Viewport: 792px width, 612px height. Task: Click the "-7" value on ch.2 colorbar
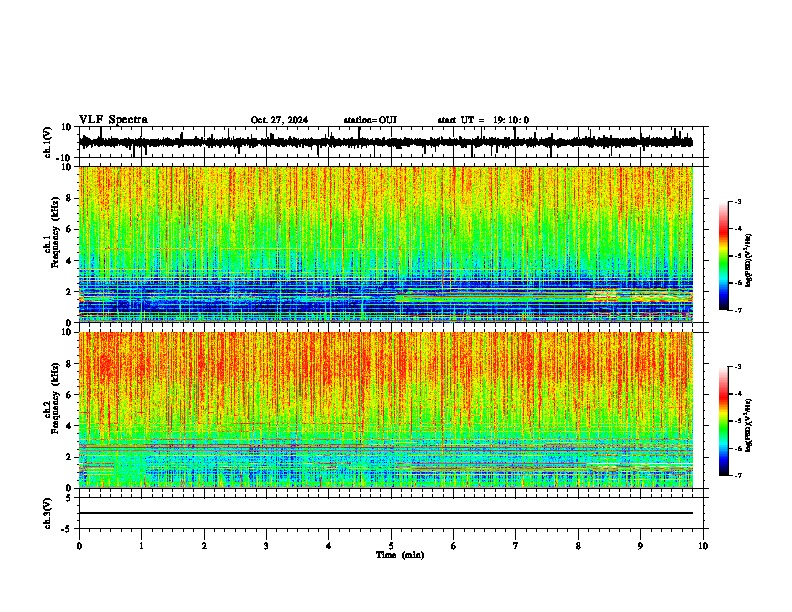tap(738, 475)
